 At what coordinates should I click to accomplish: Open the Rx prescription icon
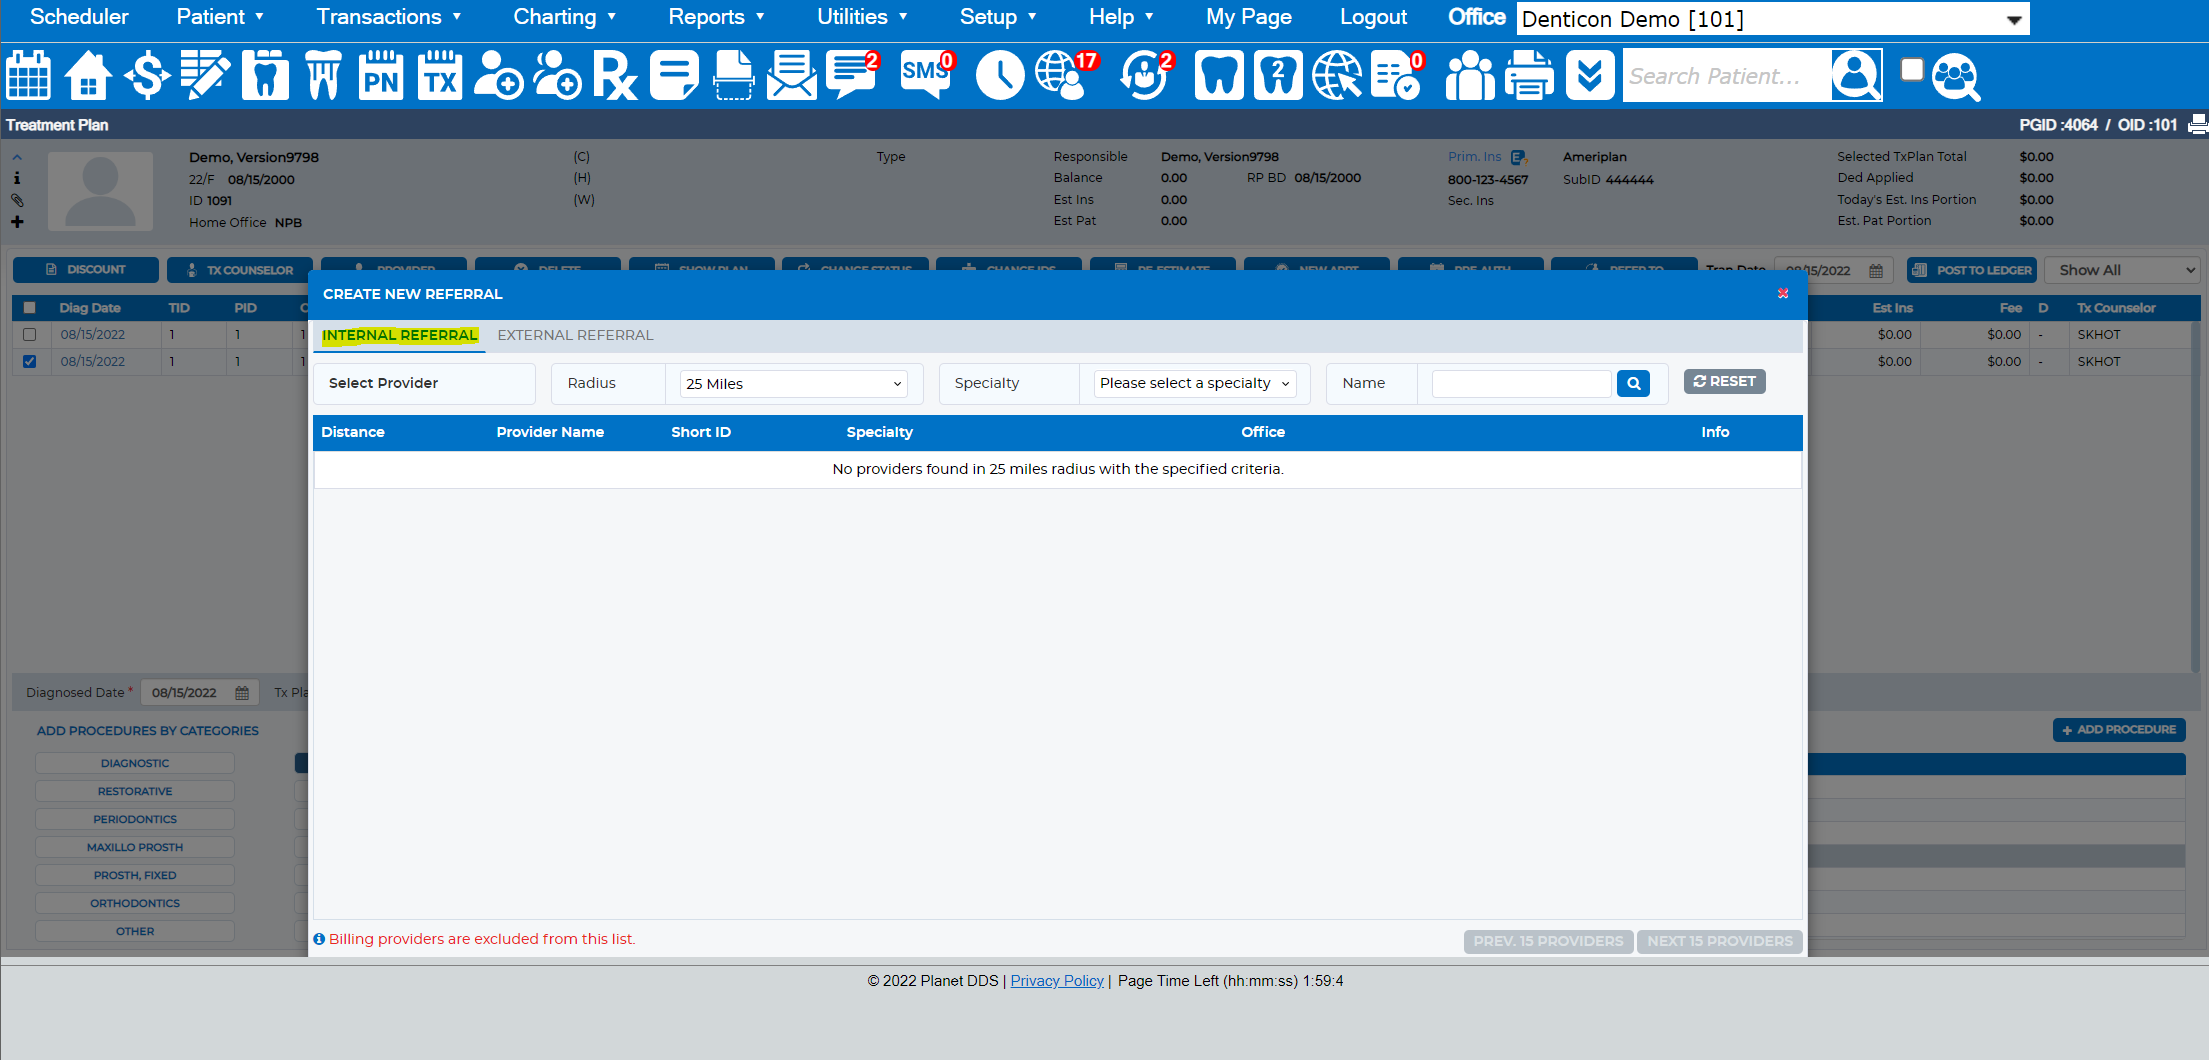click(x=615, y=76)
